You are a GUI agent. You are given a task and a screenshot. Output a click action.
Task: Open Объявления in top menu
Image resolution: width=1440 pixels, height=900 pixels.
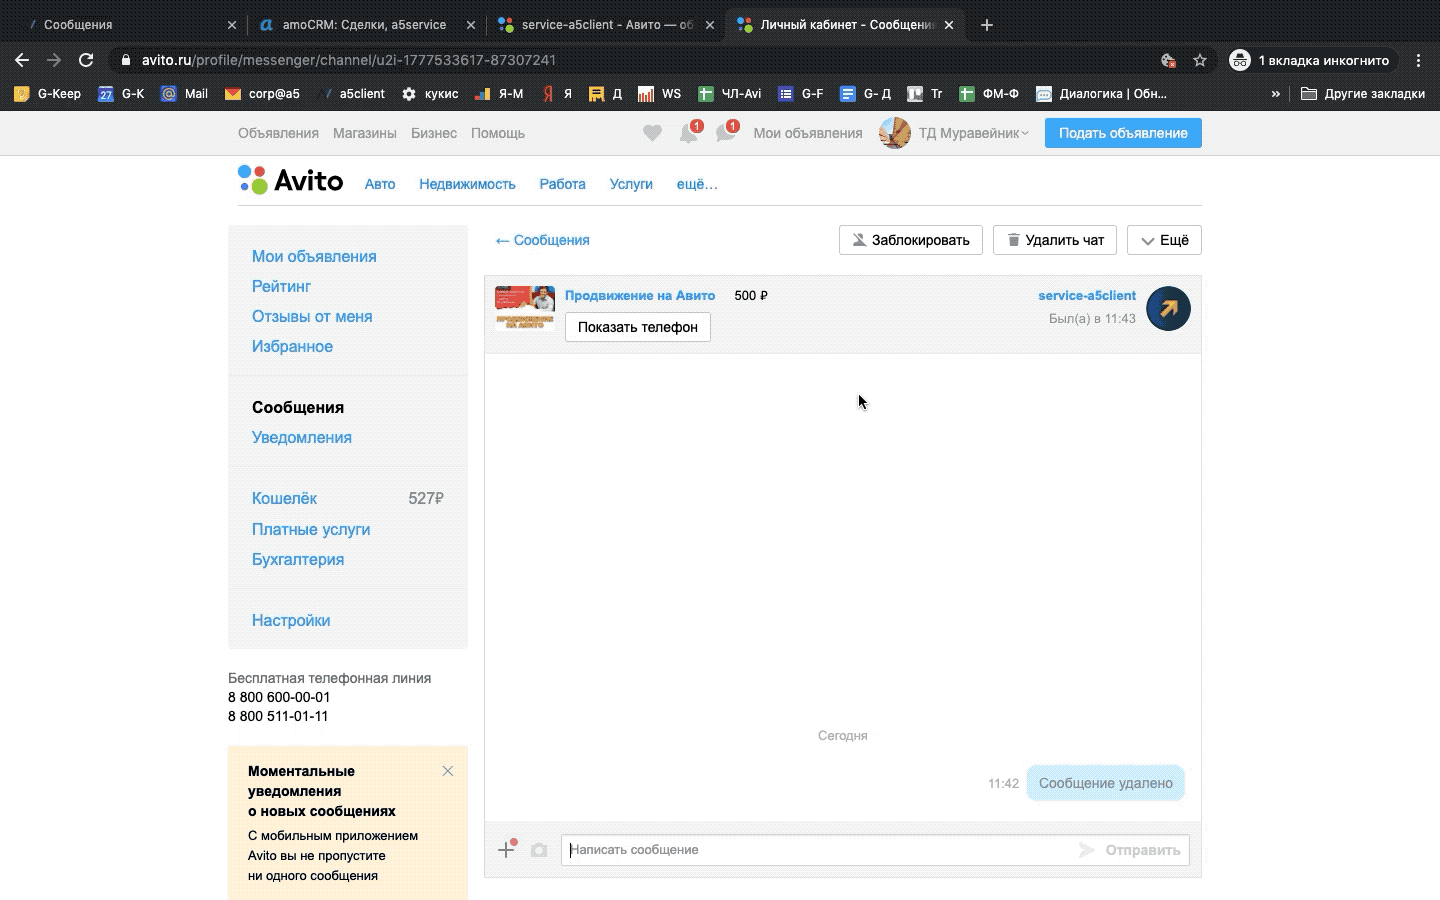[x=278, y=133]
